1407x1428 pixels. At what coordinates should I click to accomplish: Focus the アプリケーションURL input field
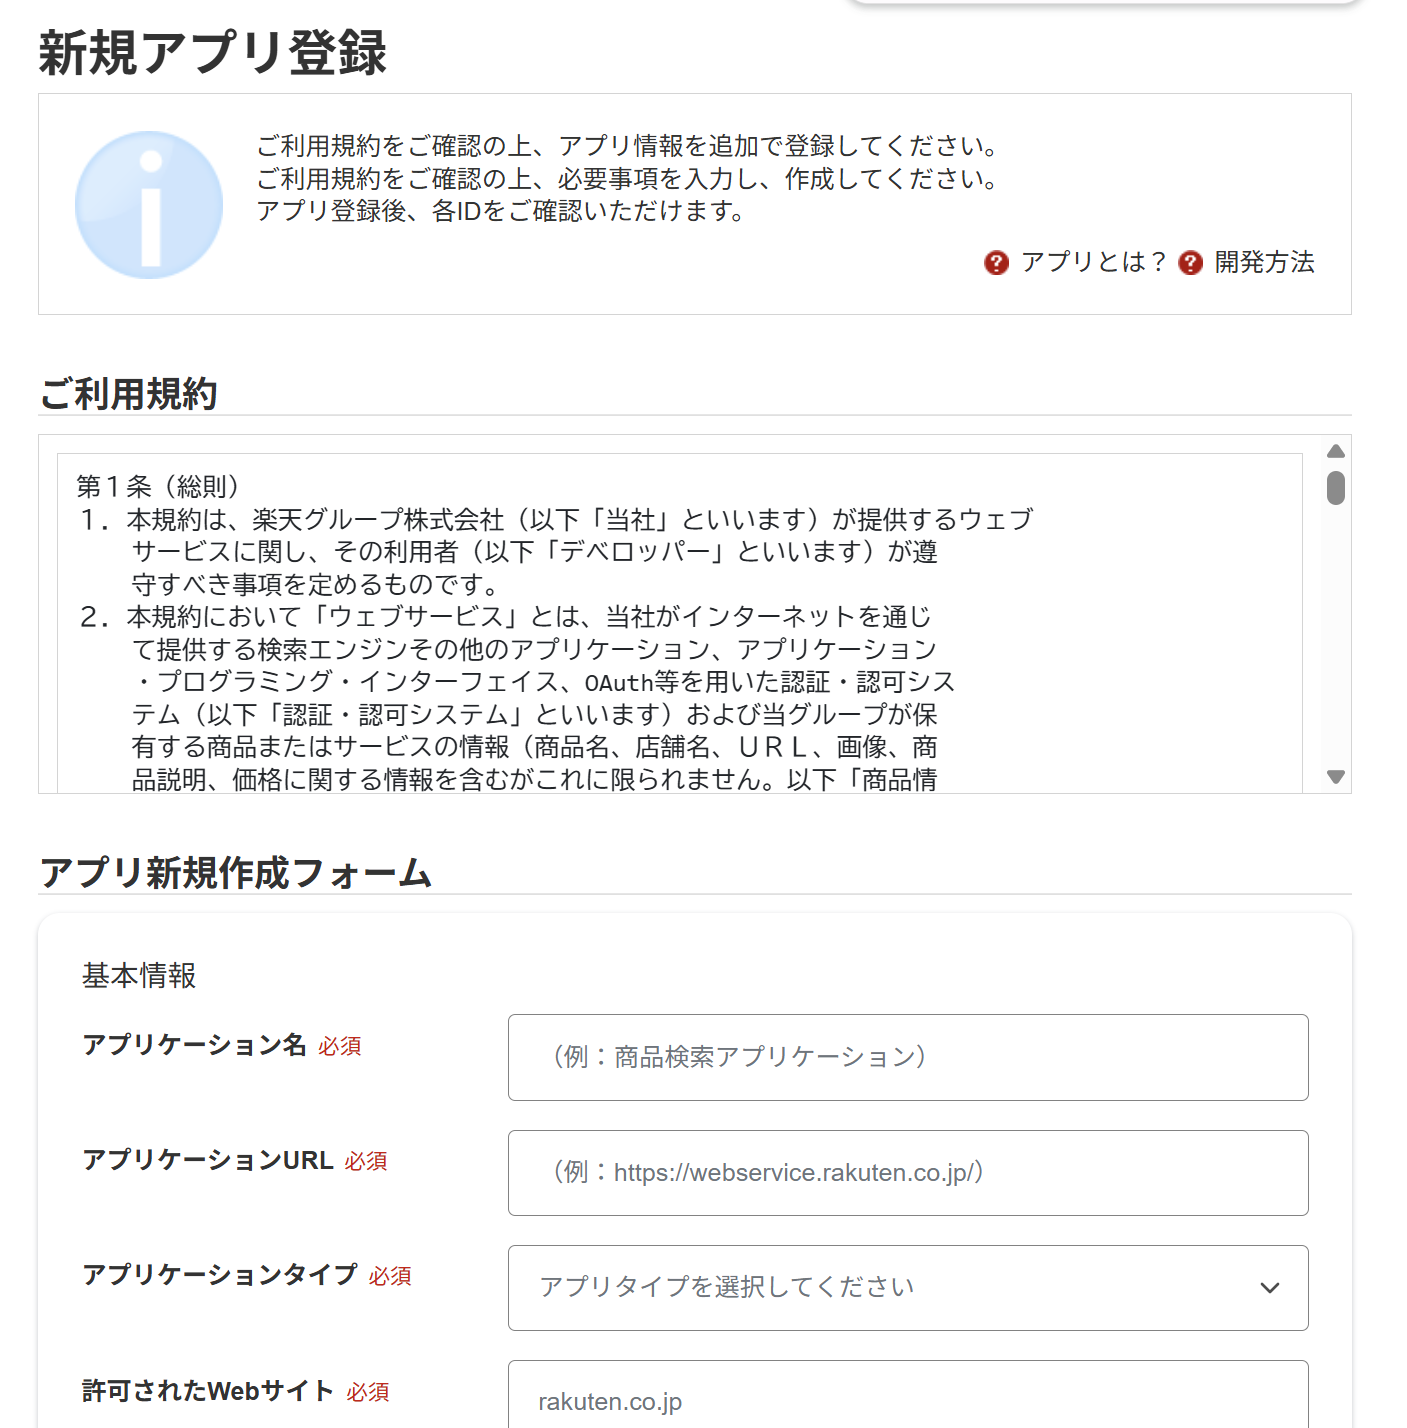(x=908, y=1173)
